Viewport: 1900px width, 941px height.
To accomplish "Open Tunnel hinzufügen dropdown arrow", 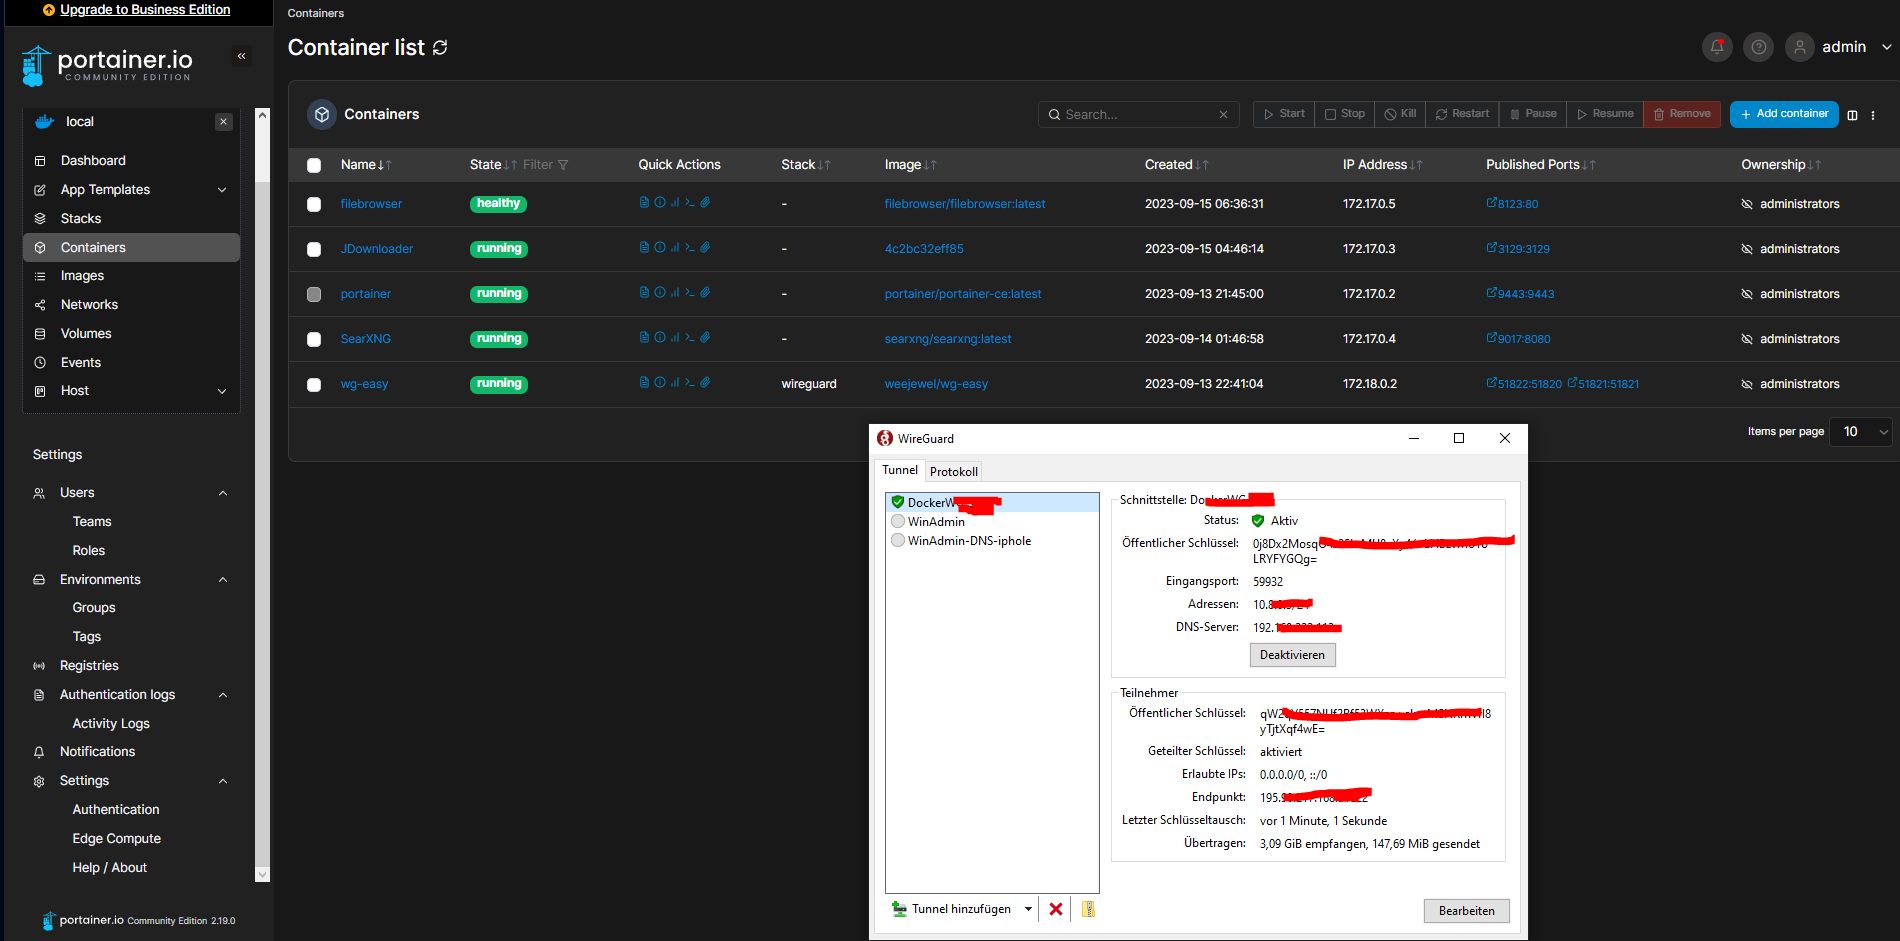I will coord(1028,909).
